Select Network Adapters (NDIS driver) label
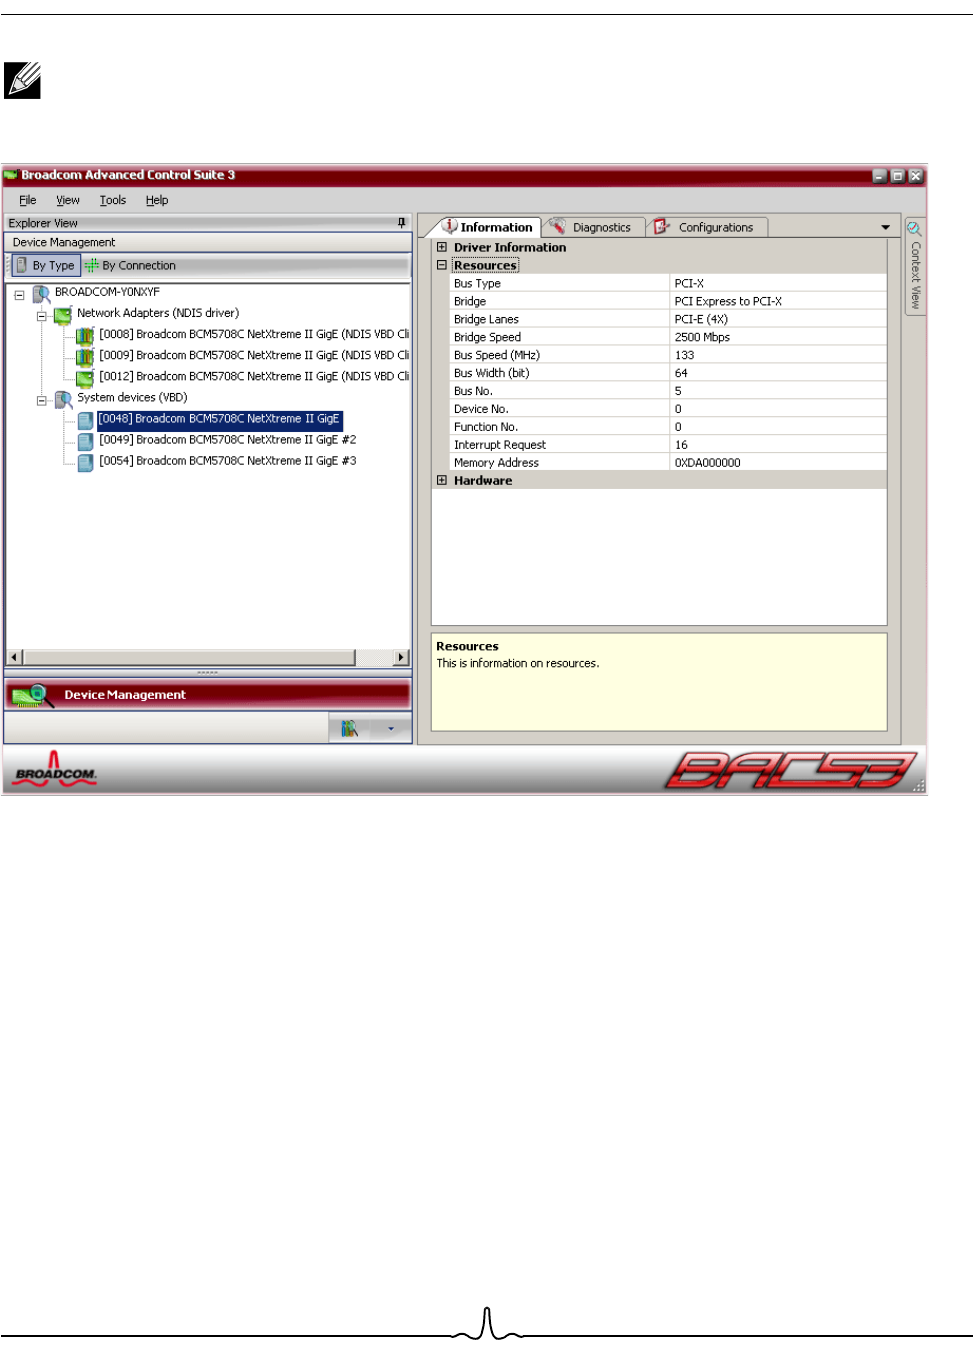 pyautogui.click(x=158, y=313)
